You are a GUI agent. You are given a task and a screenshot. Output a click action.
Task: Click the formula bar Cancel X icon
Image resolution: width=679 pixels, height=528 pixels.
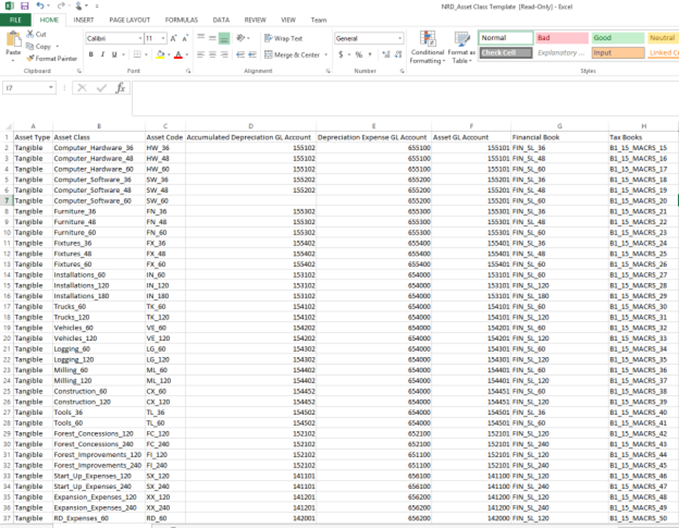(x=82, y=88)
